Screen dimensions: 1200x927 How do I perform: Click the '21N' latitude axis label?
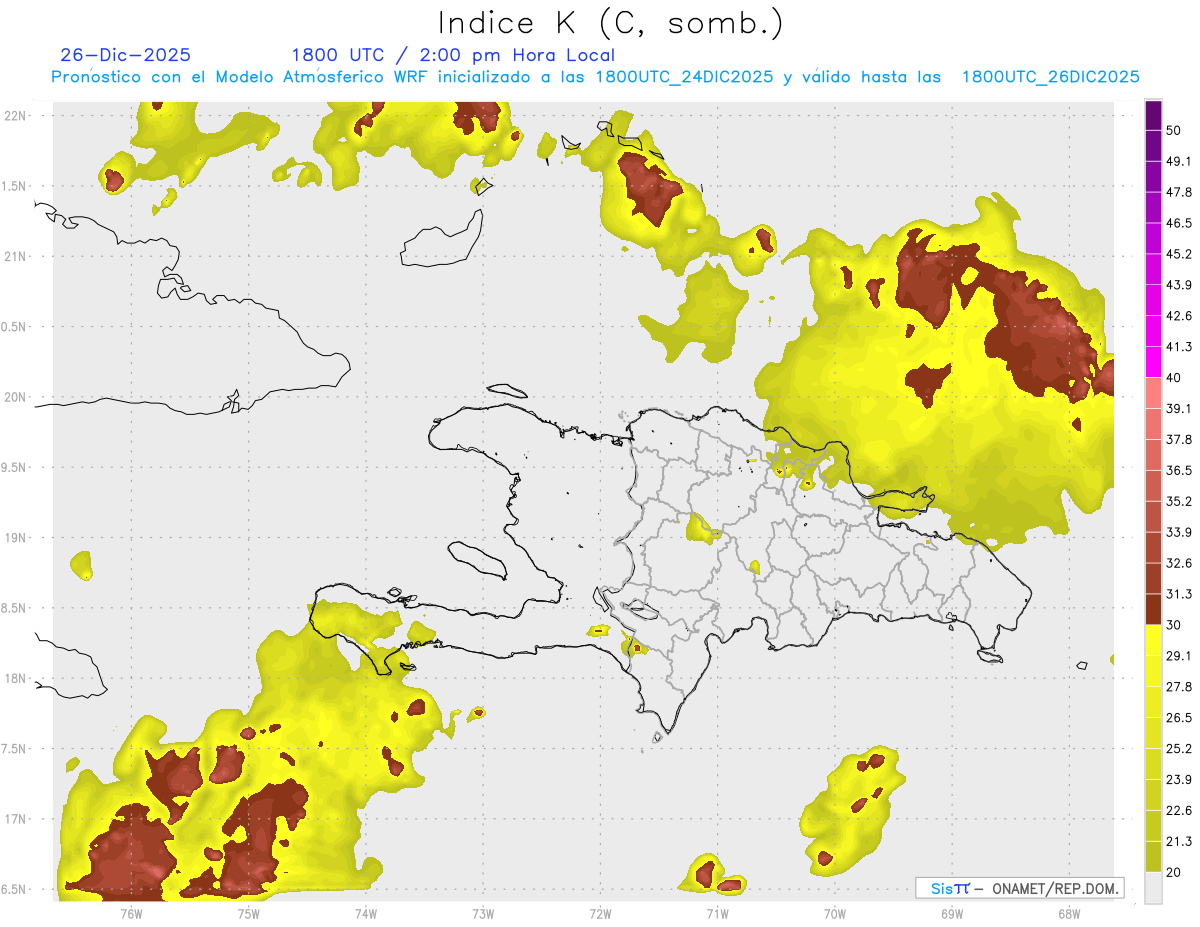coord(14,256)
